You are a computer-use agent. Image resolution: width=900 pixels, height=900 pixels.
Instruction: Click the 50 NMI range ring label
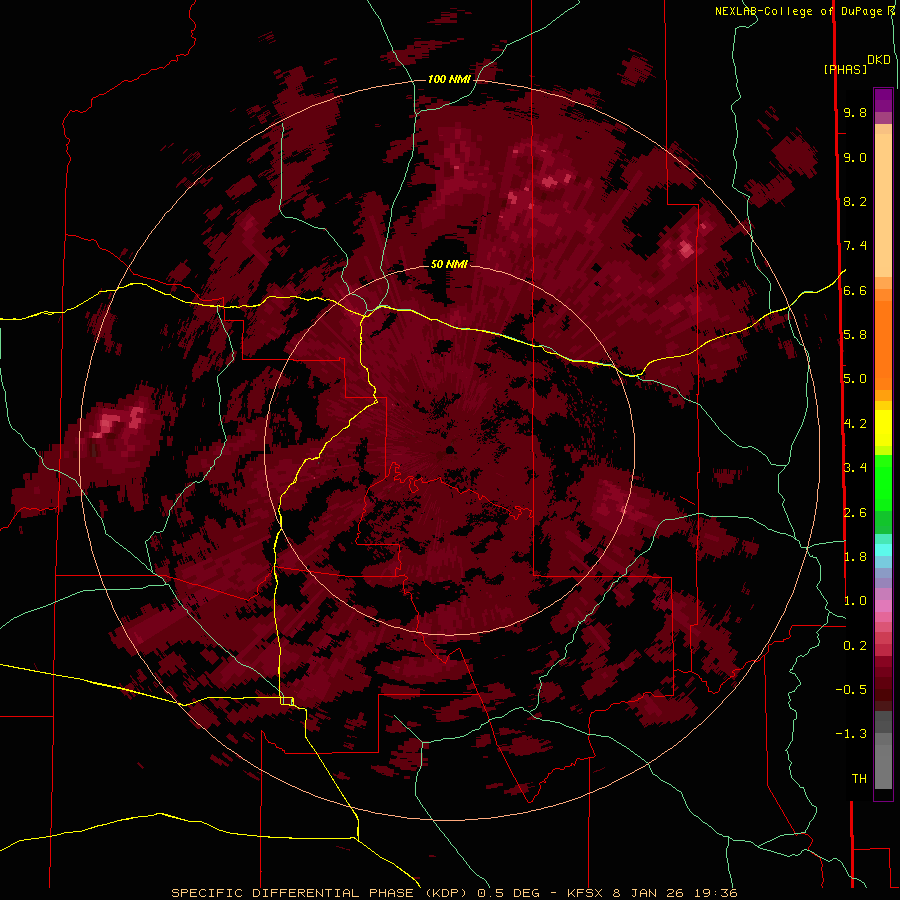tap(449, 264)
